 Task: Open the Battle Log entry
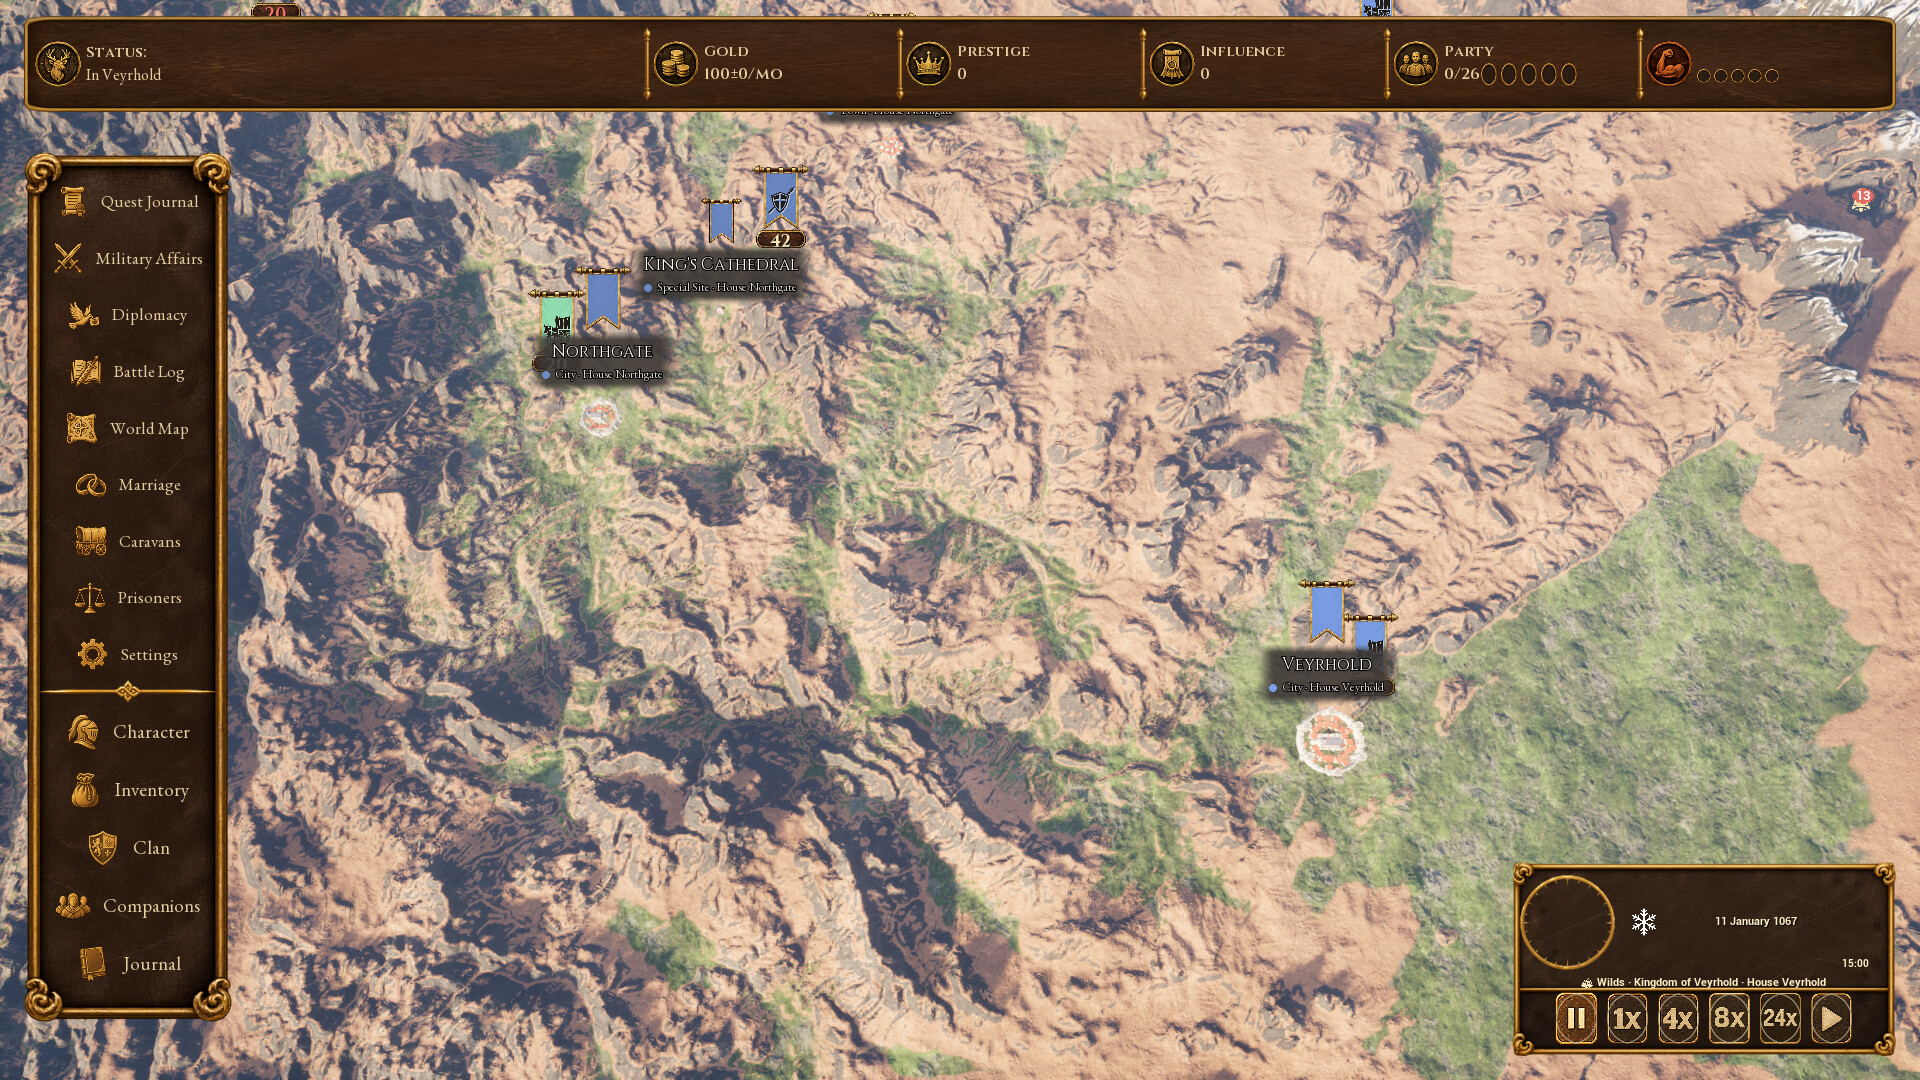129,372
